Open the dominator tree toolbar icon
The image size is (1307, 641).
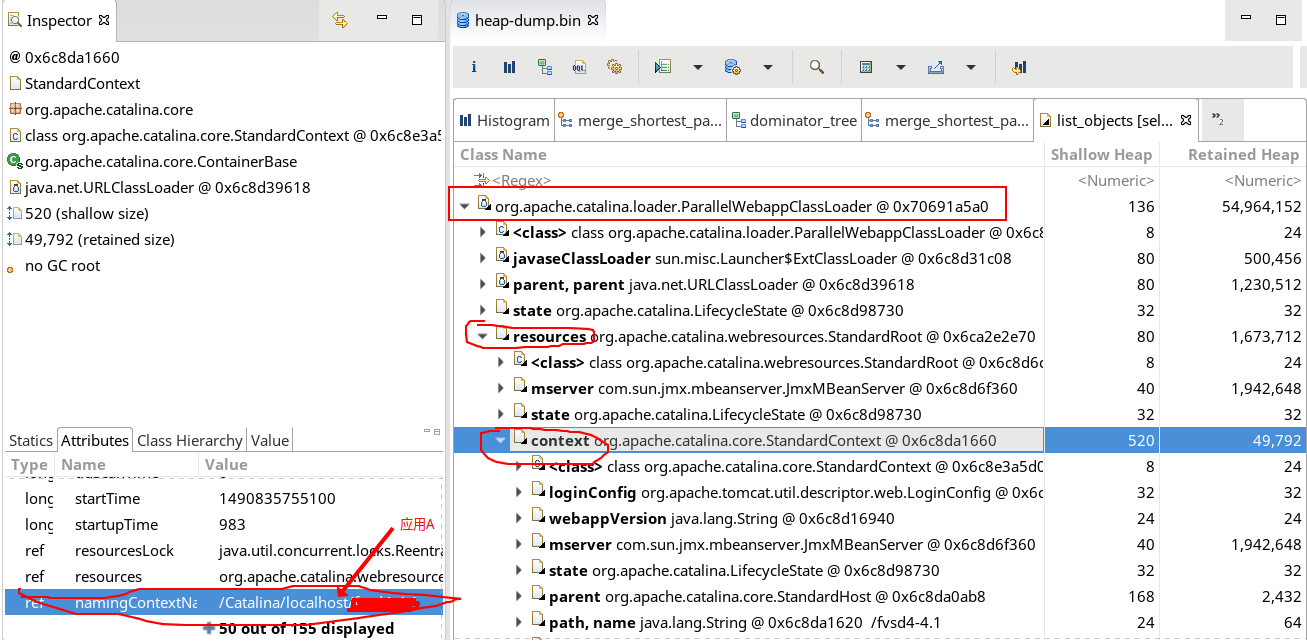(x=544, y=67)
